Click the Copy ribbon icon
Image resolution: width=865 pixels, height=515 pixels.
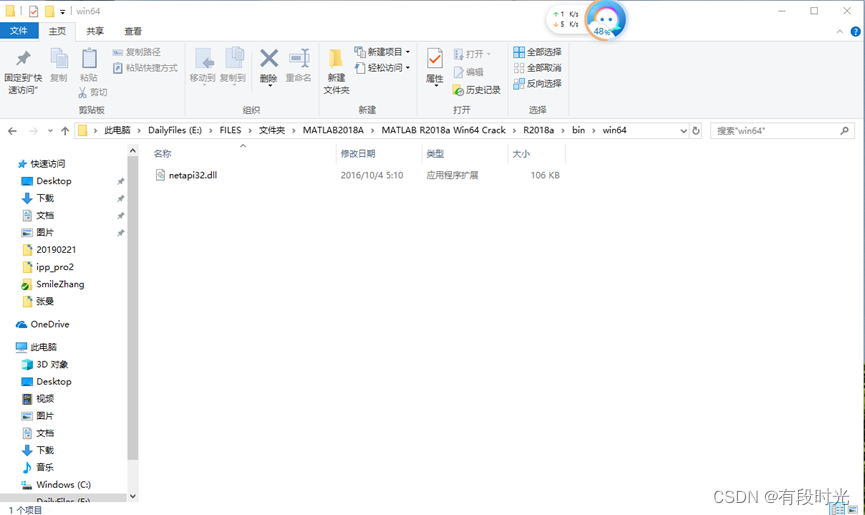click(x=58, y=66)
